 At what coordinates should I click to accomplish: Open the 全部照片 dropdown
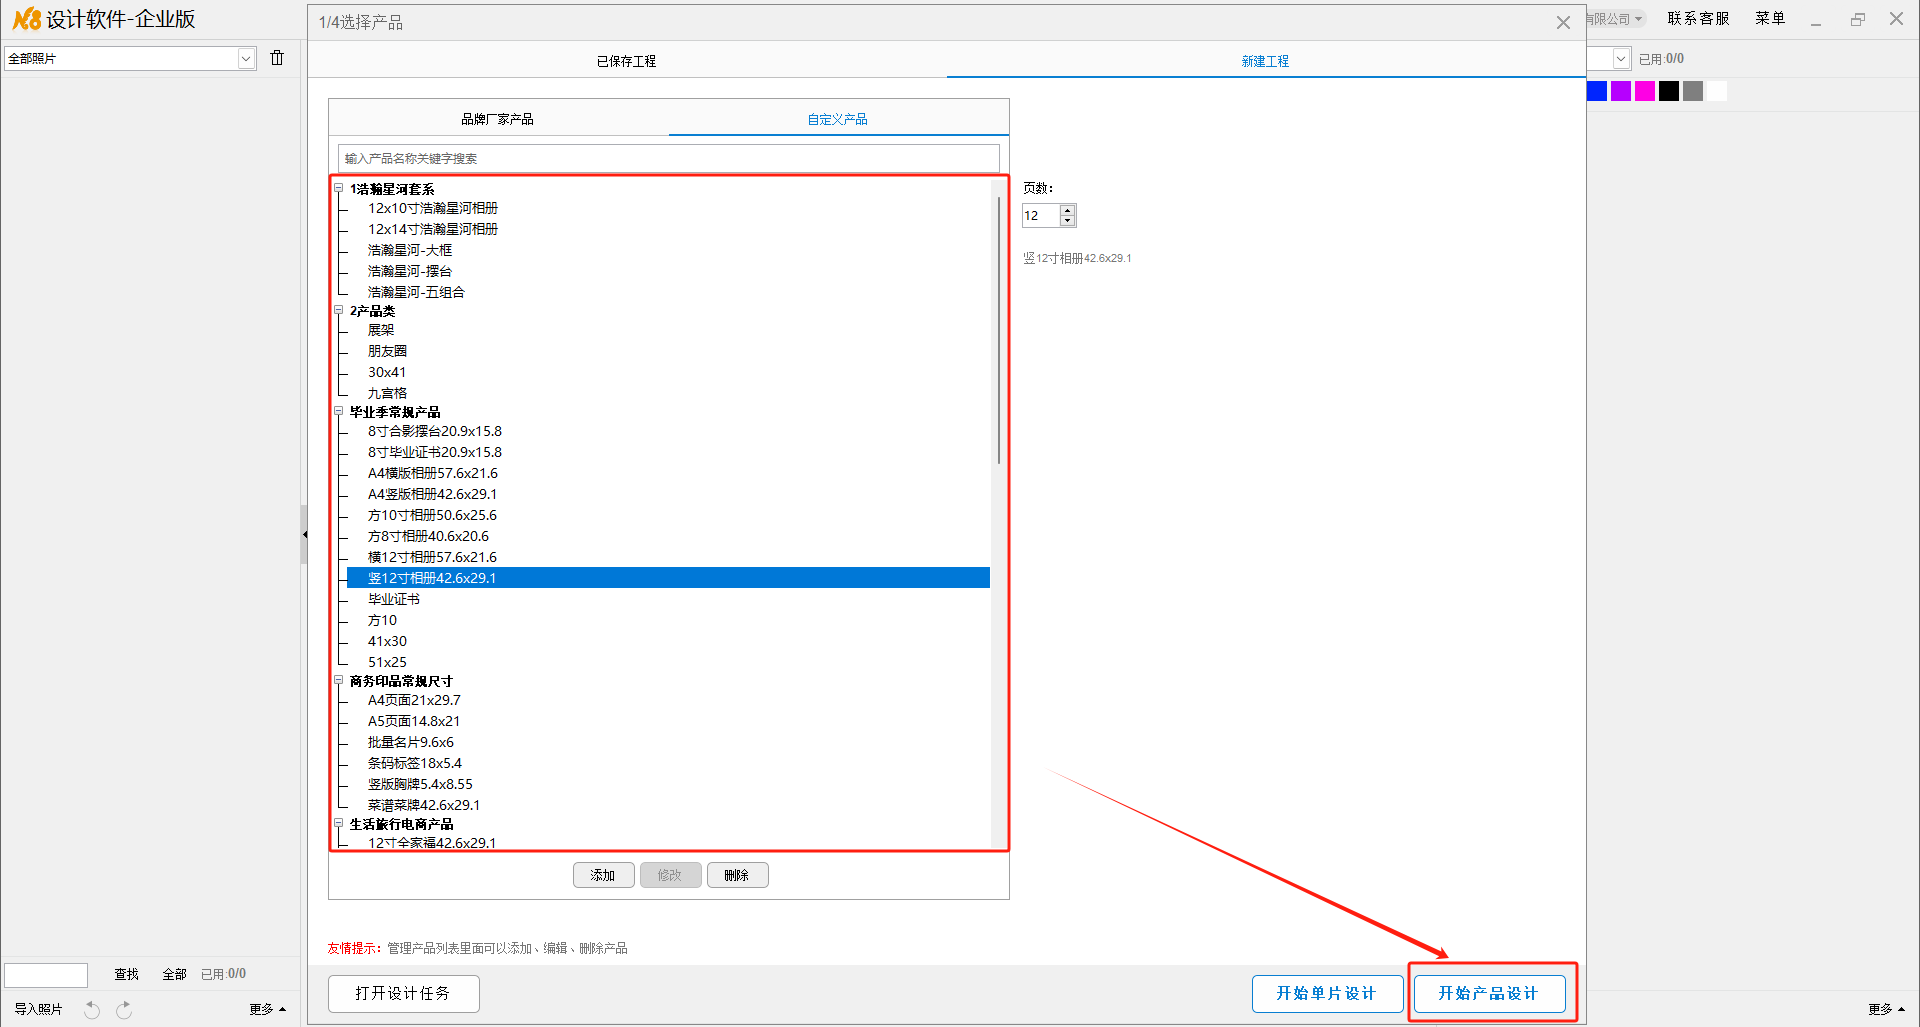[x=246, y=58]
